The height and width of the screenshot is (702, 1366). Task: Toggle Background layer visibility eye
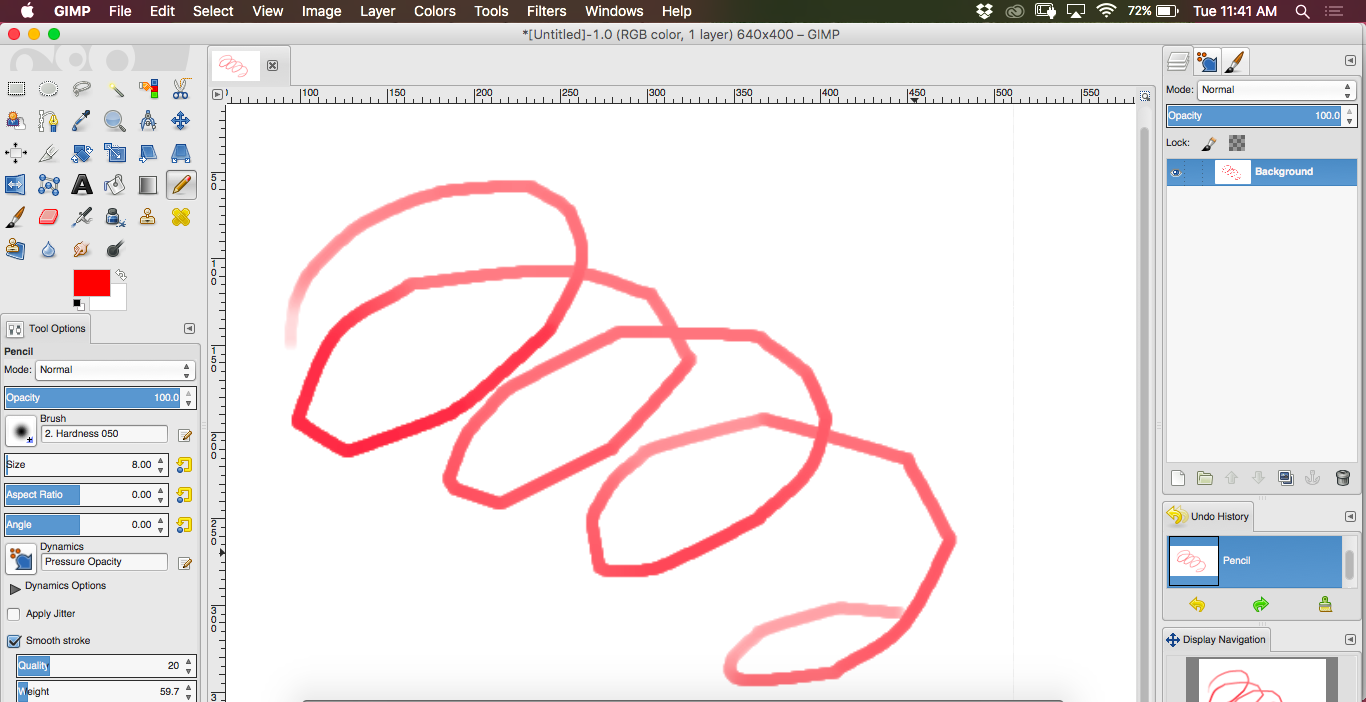[1176, 172]
